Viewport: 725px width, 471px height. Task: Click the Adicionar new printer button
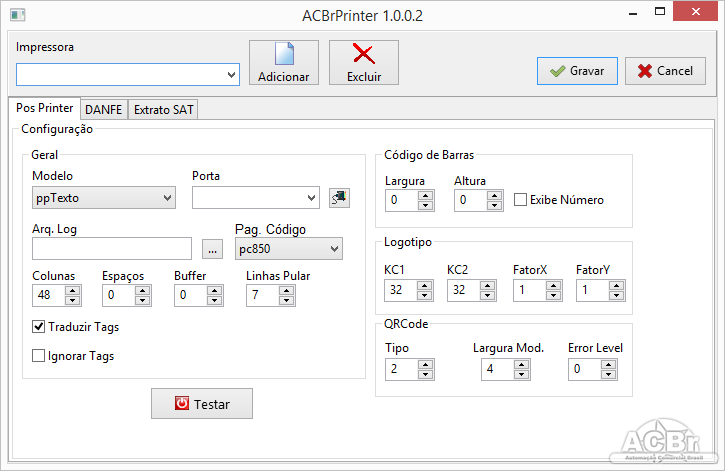point(283,62)
